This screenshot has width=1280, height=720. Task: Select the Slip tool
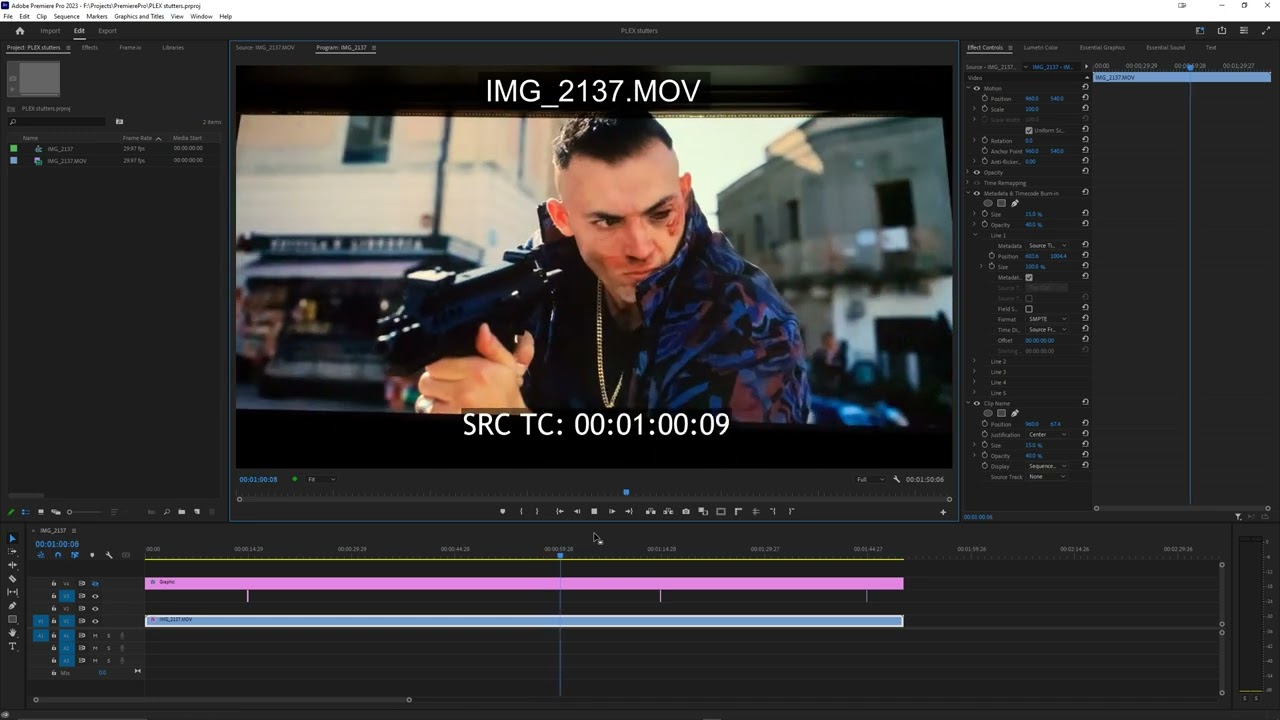click(x=12, y=592)
